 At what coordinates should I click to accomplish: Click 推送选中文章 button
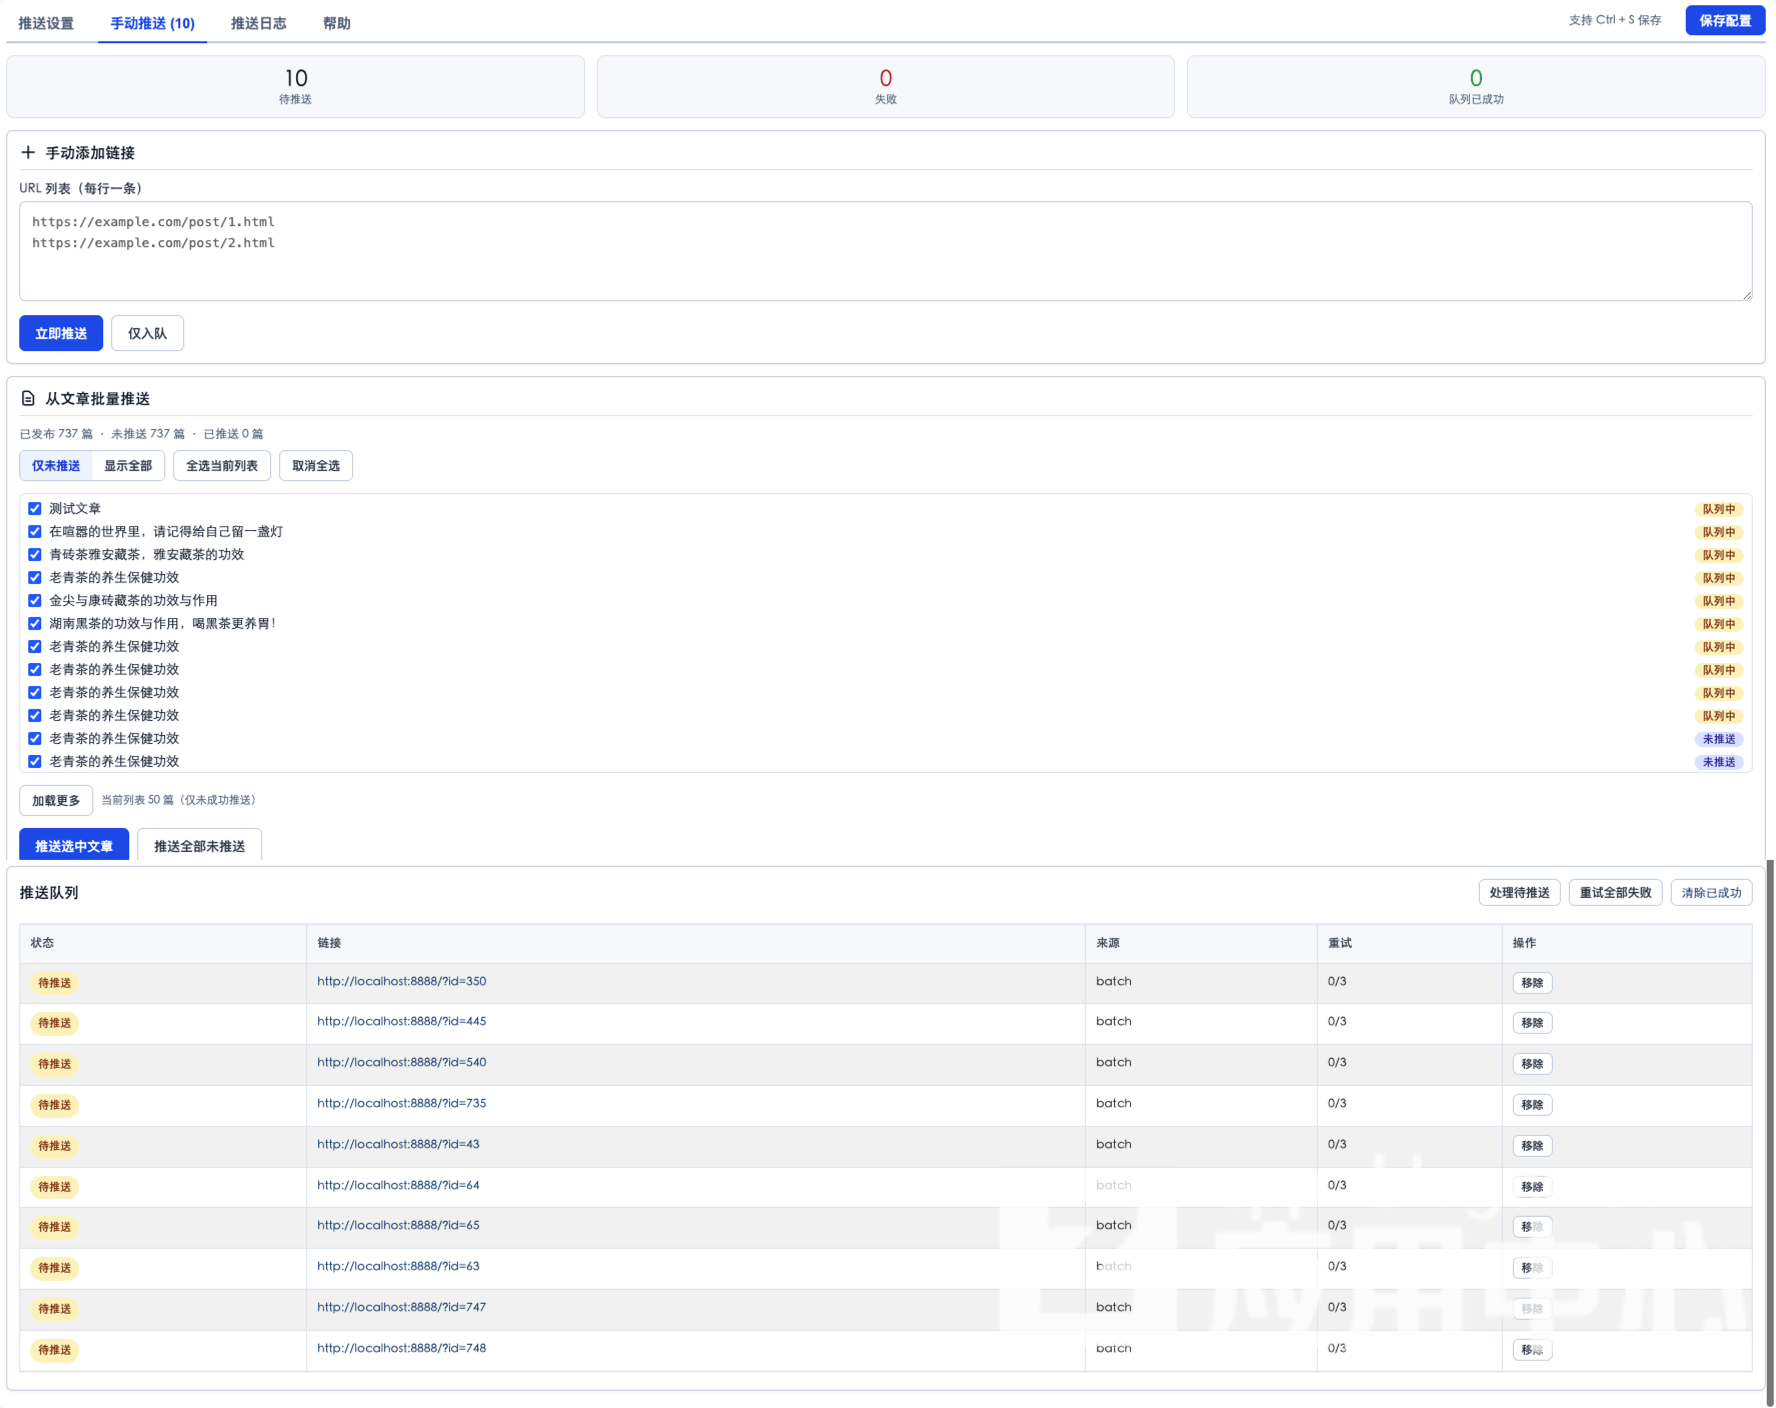(74, 845)
